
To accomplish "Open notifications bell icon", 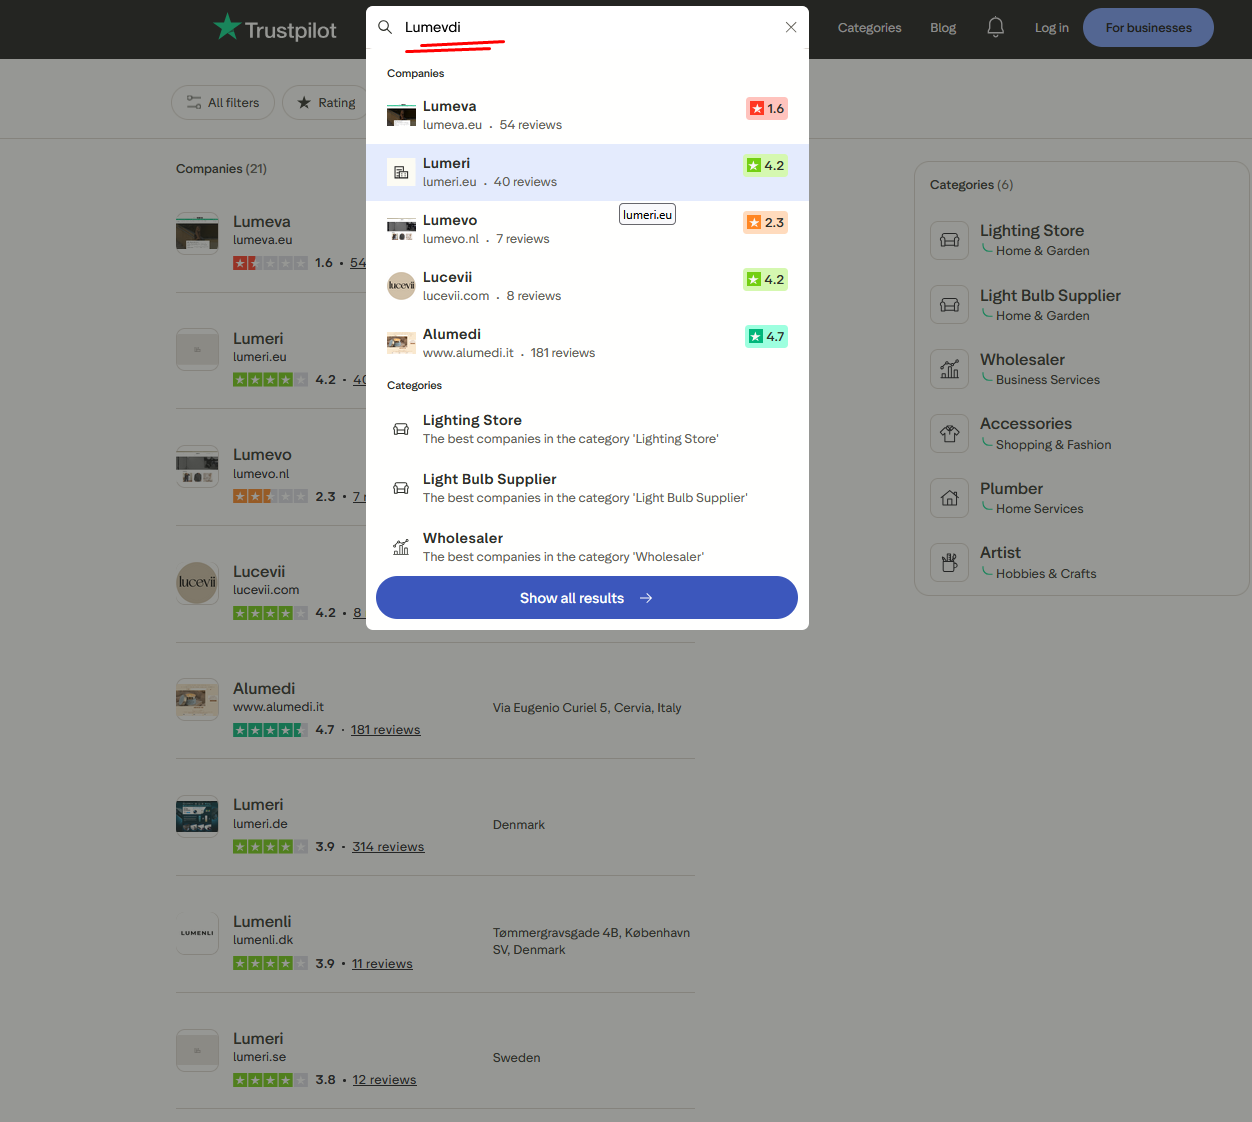I will [995, 28].
